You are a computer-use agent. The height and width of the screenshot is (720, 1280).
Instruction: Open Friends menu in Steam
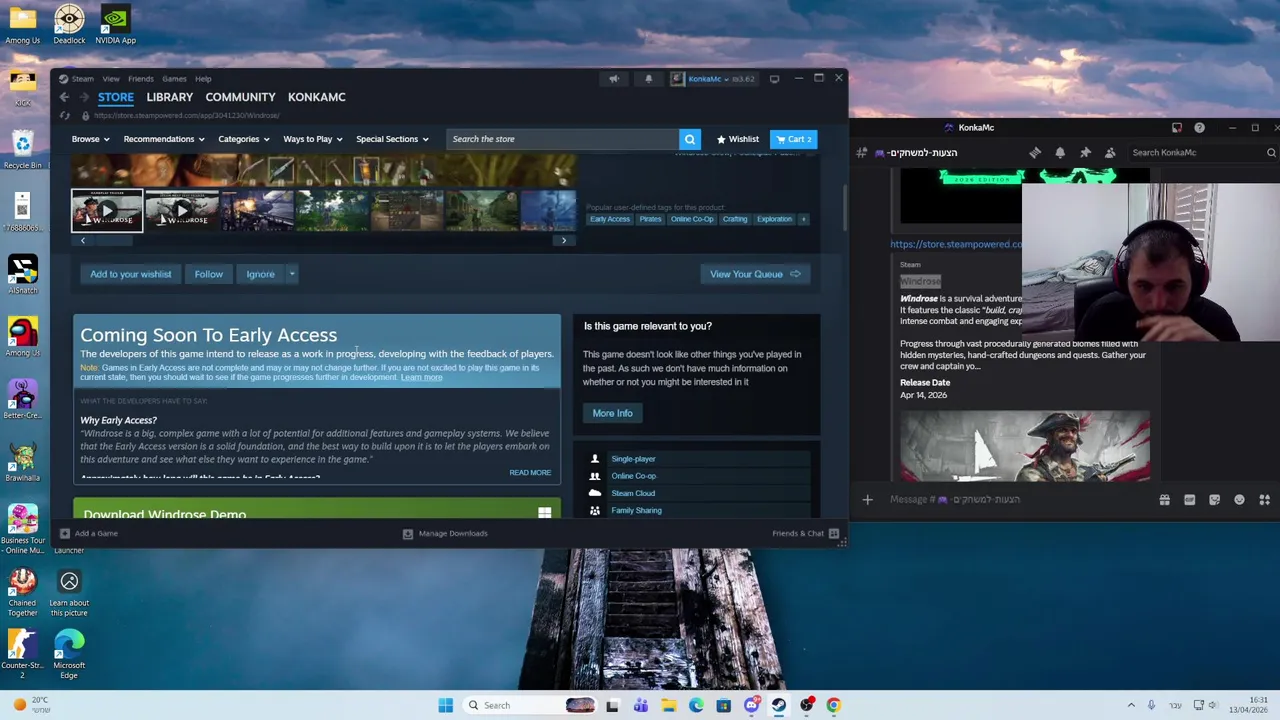point(140,79)
